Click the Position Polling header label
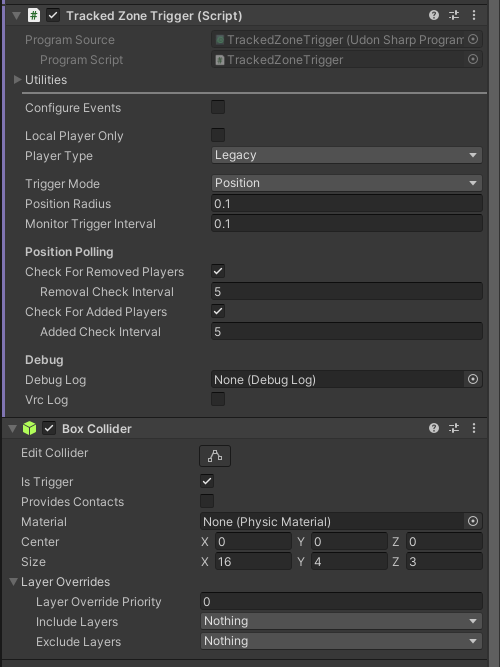The width and height of the screenshot is (500, 667). [x=69, y=252]
